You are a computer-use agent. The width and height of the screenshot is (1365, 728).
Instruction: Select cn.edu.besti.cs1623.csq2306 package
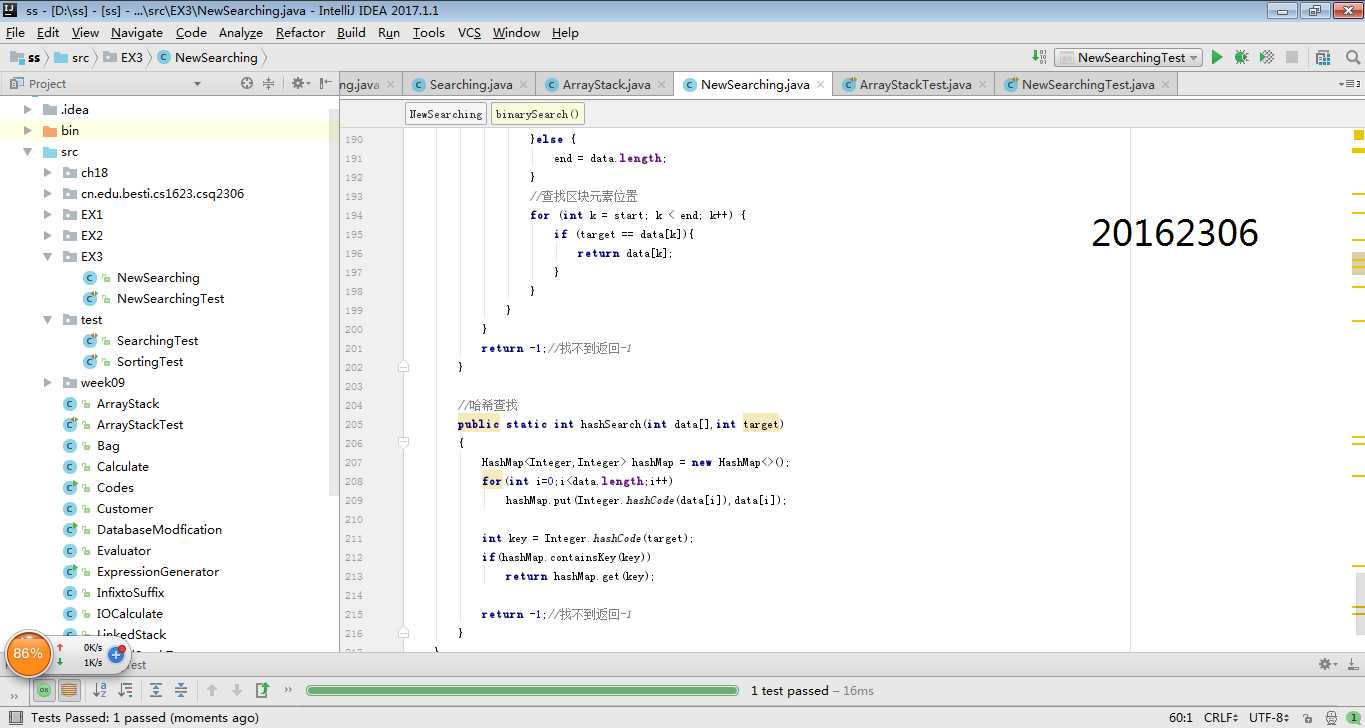(162, 194)
